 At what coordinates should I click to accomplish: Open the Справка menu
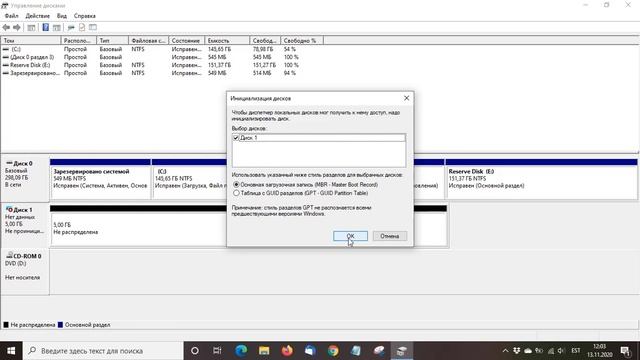point(85,16)
